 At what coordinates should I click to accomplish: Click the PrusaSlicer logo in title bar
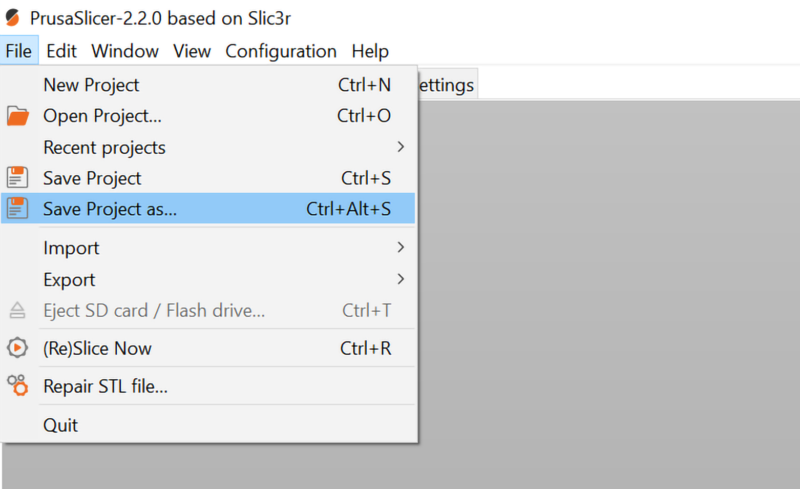12,18
